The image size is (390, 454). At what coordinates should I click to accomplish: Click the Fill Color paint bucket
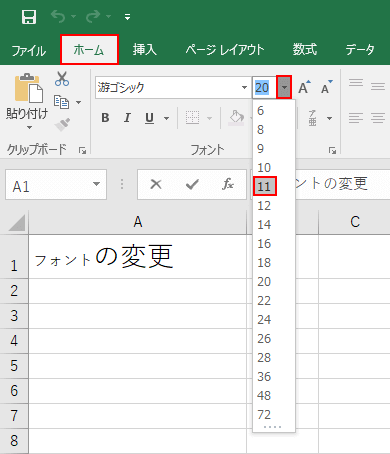click(237, 118)
